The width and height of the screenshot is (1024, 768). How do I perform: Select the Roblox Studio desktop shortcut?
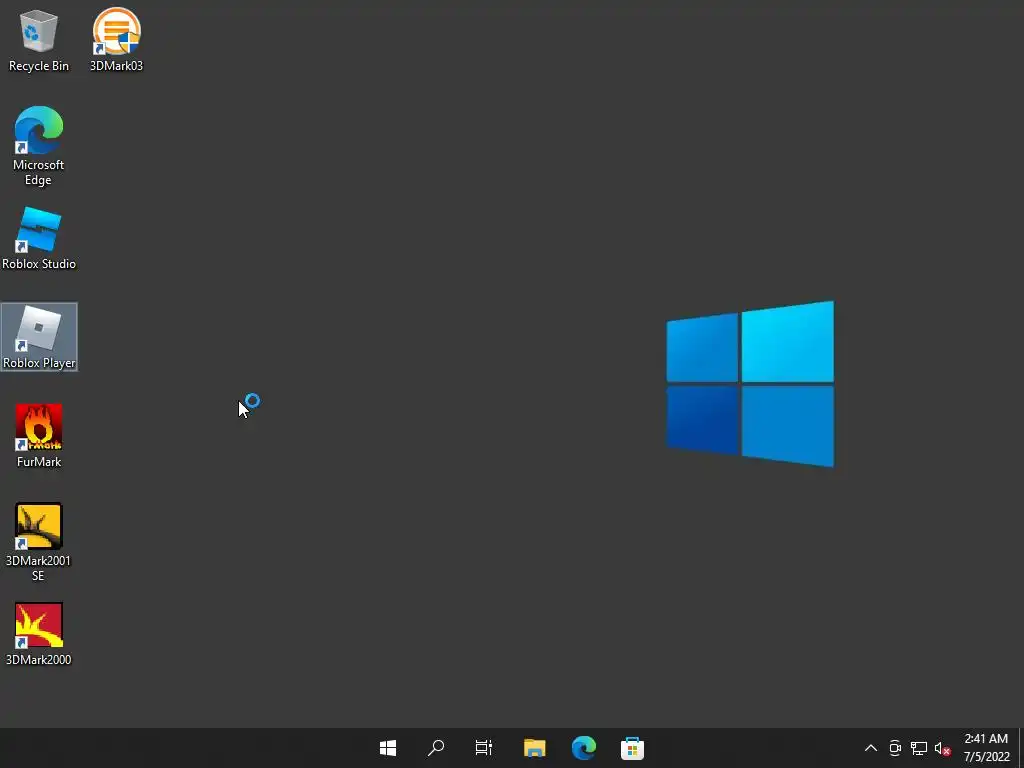39,238
